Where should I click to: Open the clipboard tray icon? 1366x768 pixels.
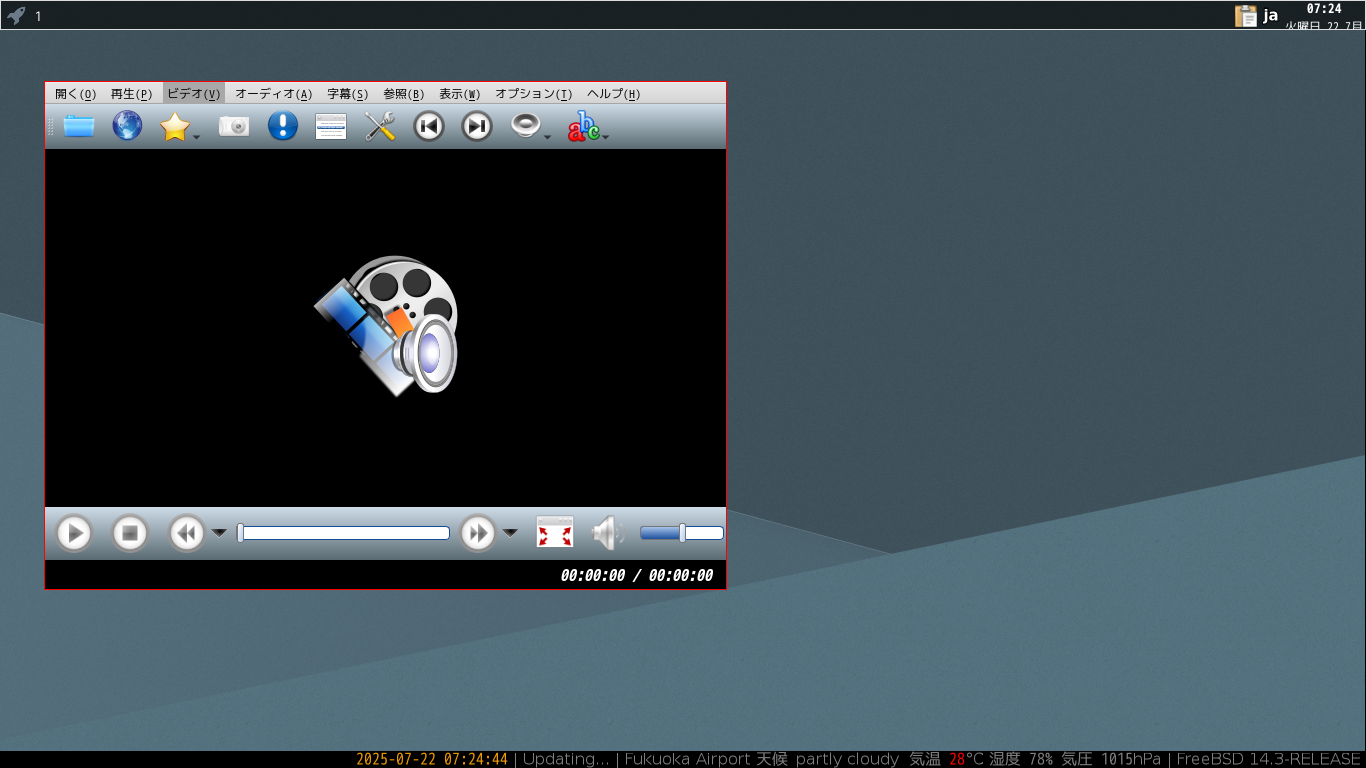(1246, 15)
